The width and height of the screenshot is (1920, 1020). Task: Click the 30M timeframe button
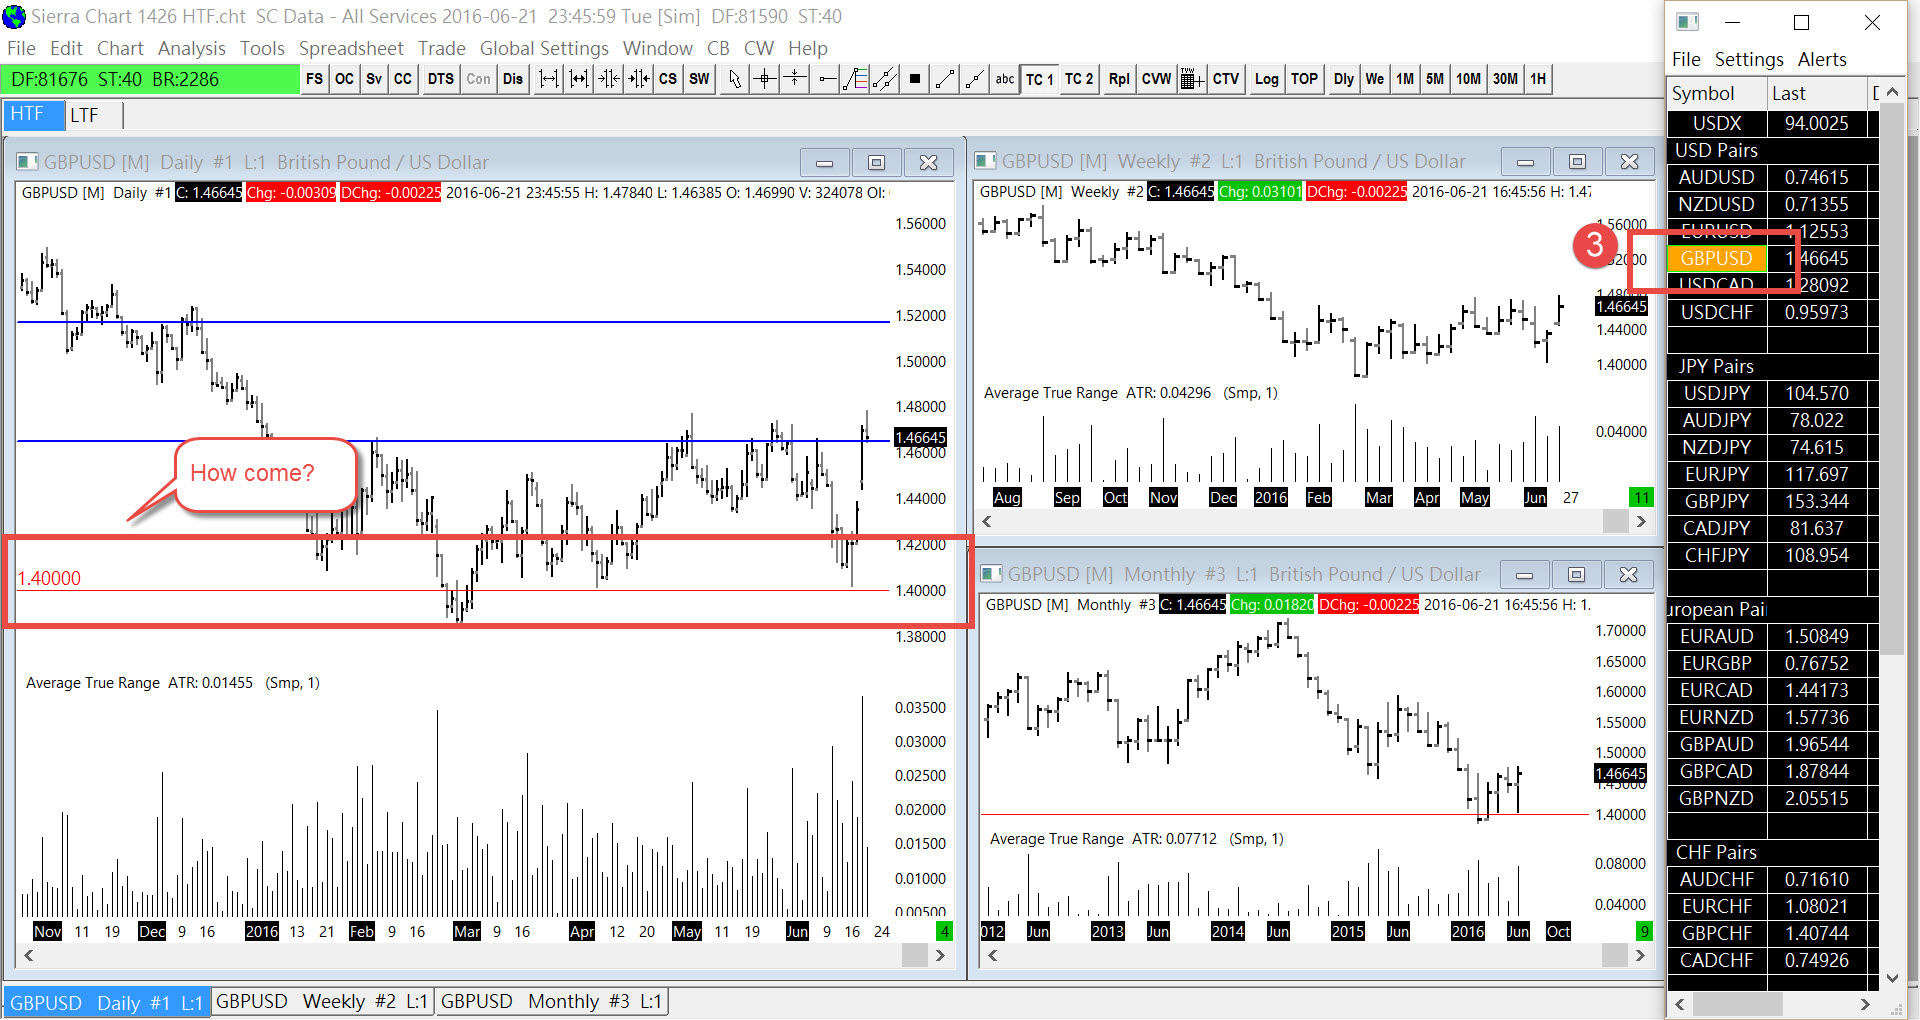(x=1505, y=79)
